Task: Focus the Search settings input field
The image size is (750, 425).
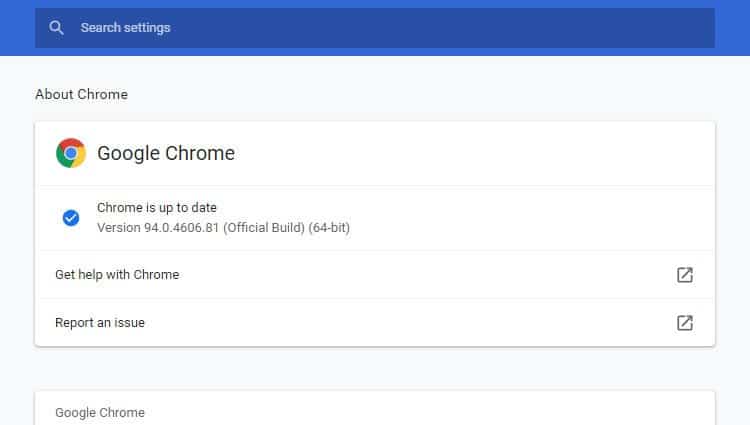Action: coord(375,28)
